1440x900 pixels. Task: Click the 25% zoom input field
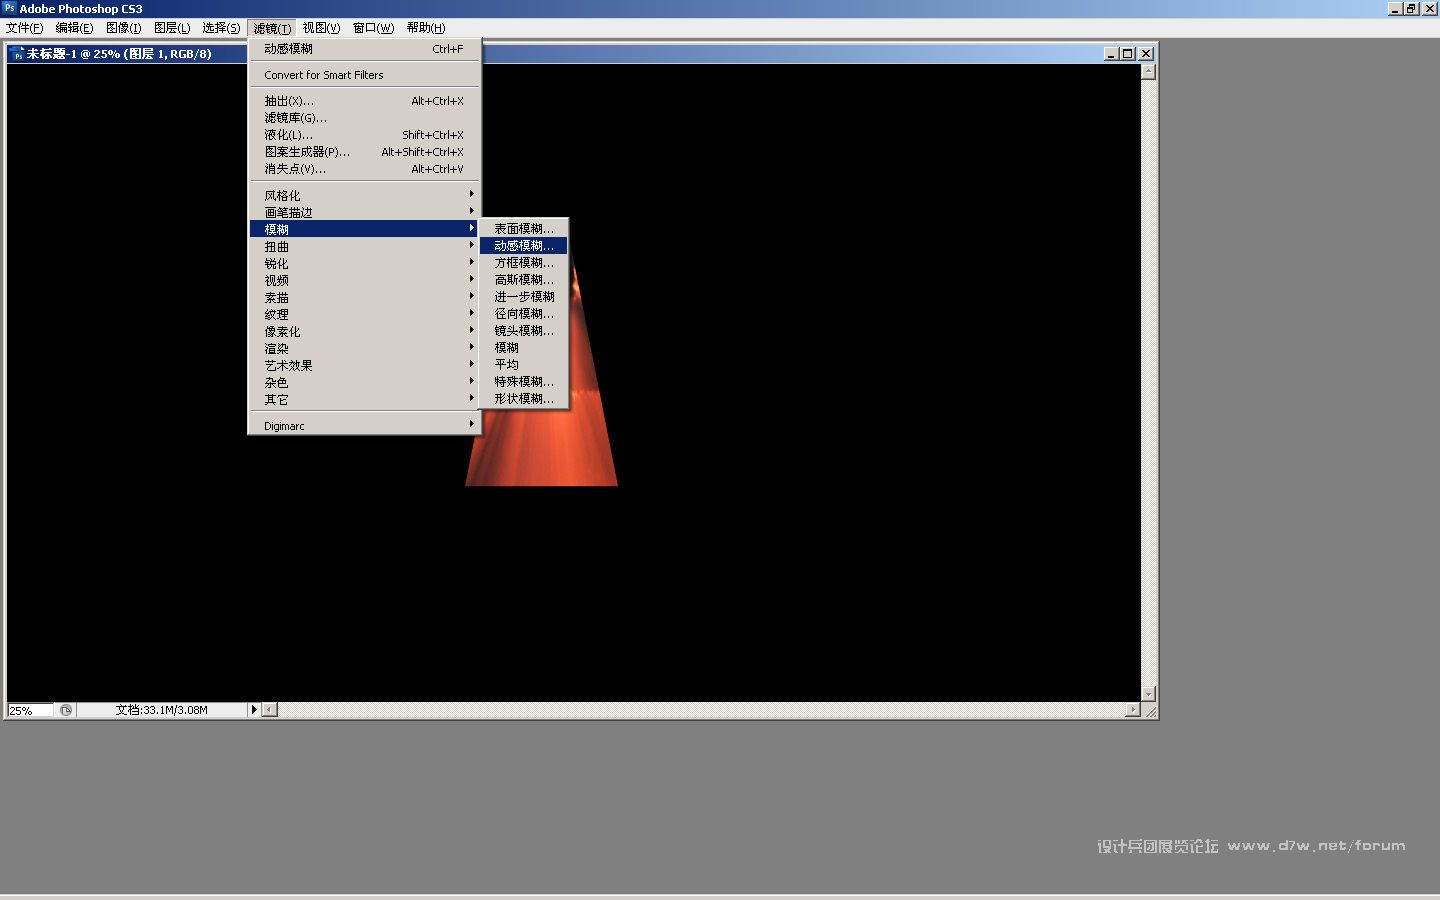coord(29,710)
